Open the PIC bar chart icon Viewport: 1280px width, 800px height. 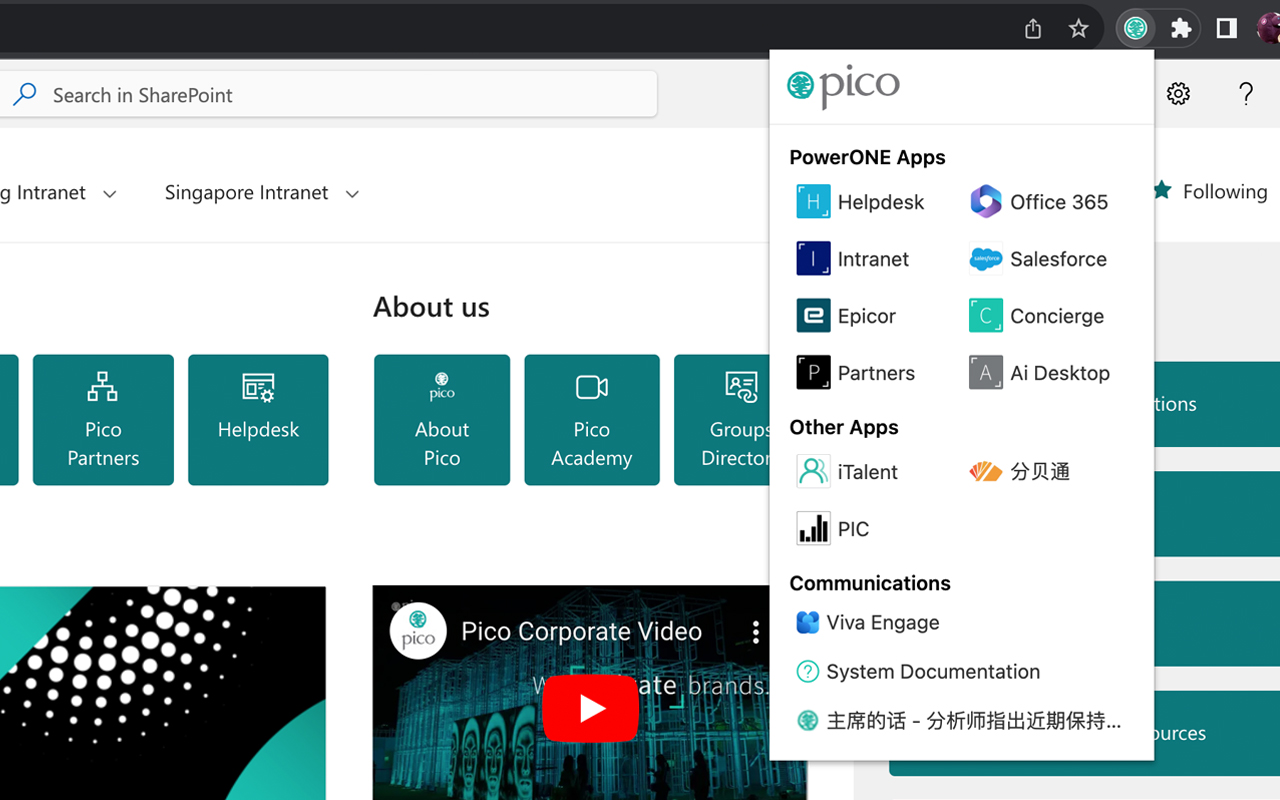tap(813, 529)
